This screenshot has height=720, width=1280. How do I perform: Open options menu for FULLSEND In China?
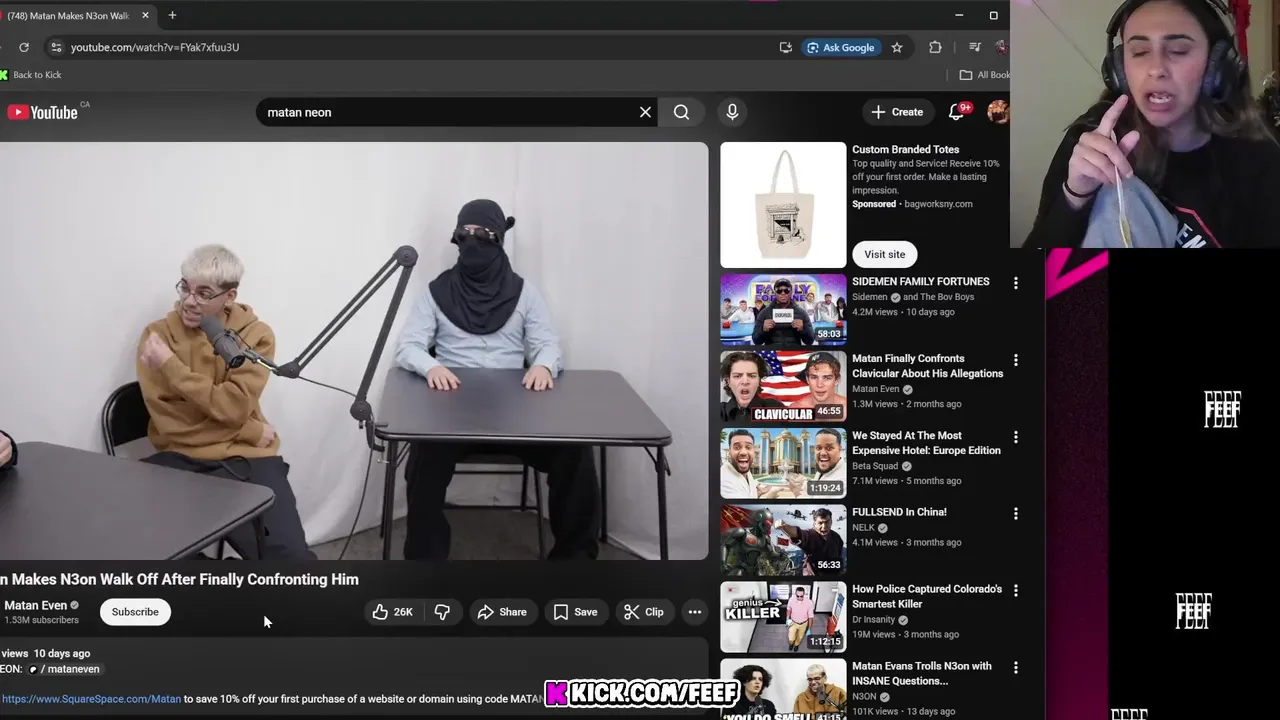(x=1016, y=513)
